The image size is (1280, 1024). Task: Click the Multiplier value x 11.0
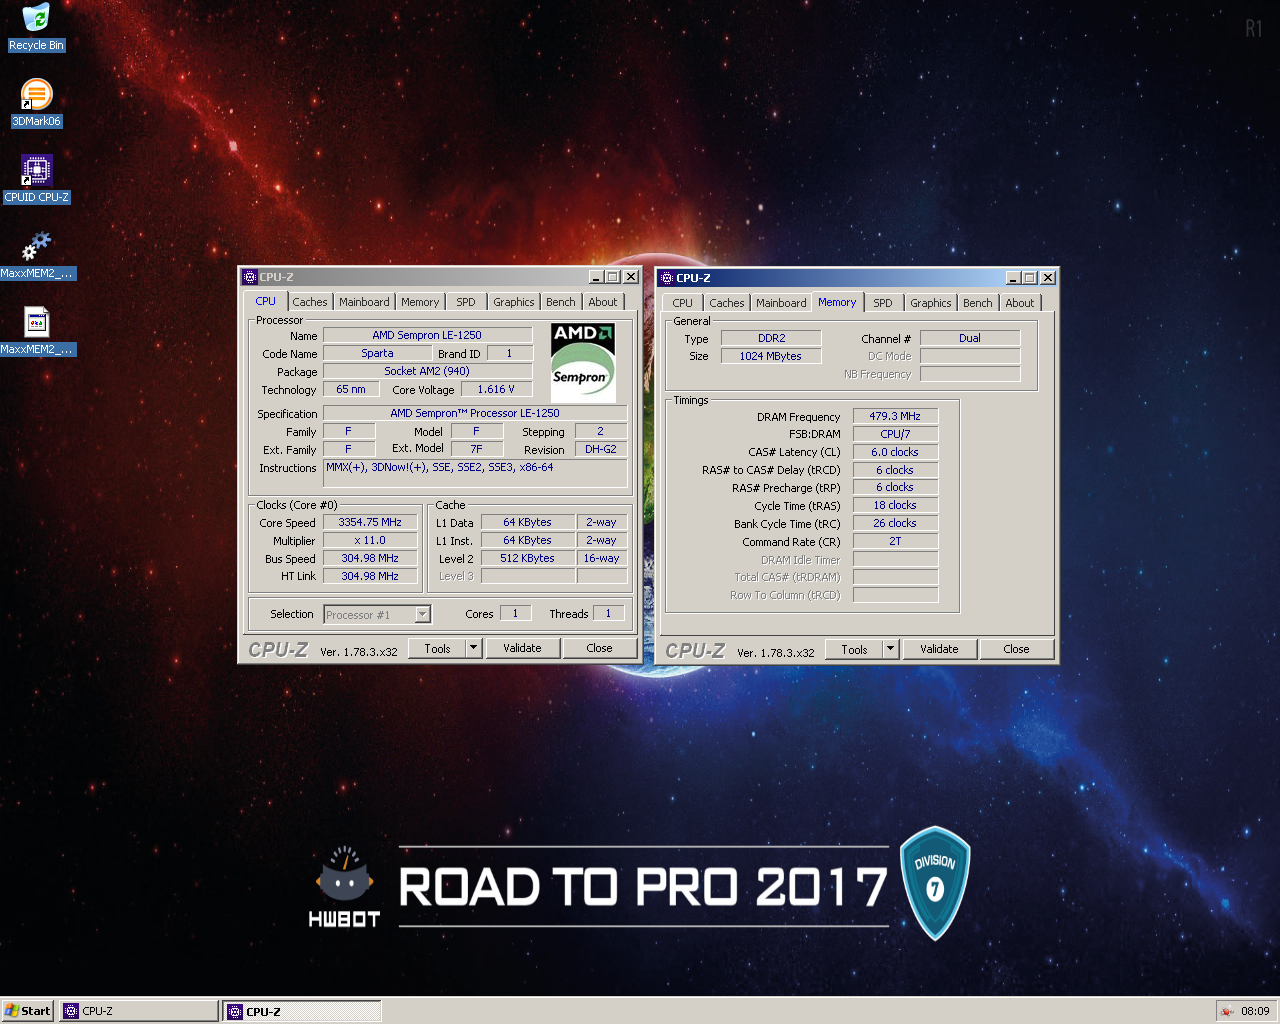tap(370, 540)
